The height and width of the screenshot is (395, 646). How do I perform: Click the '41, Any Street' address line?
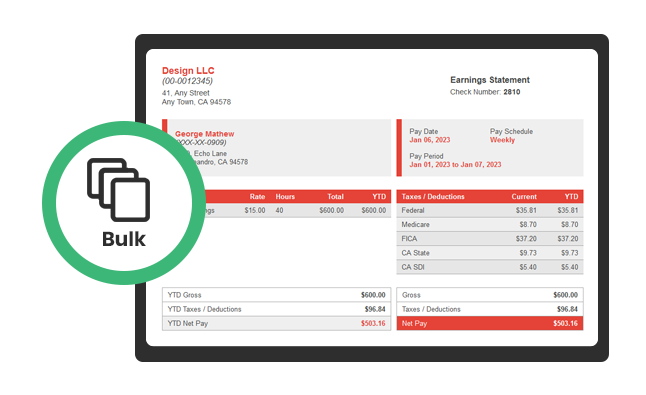186,93
